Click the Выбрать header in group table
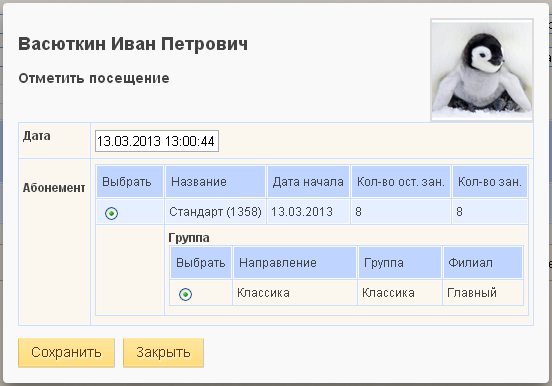Viewport: 552px width, 386px height. (x=201, y=263)
